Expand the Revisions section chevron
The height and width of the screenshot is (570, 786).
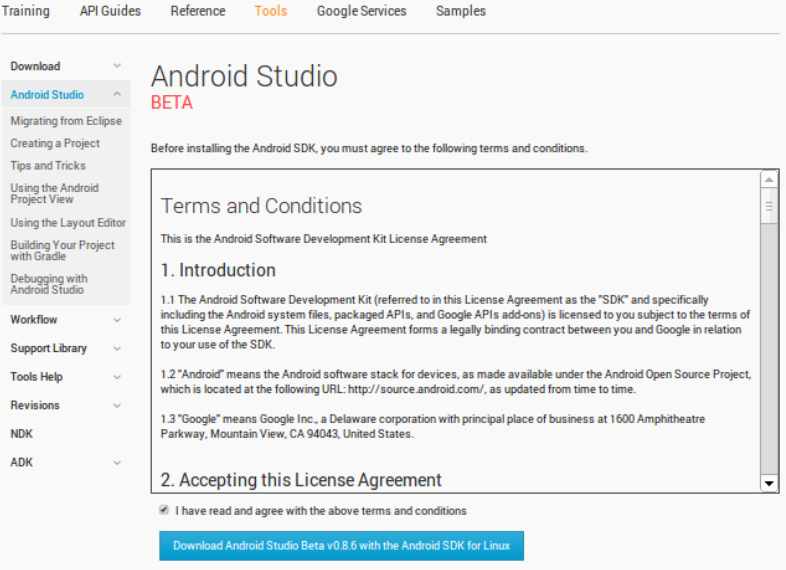[117, 406]
